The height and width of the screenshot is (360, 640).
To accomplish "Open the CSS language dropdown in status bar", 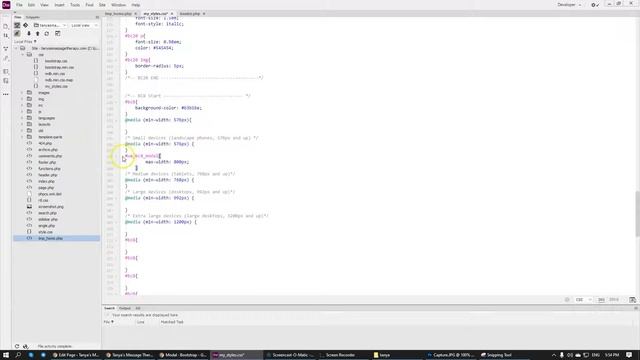I will point(584,300).
